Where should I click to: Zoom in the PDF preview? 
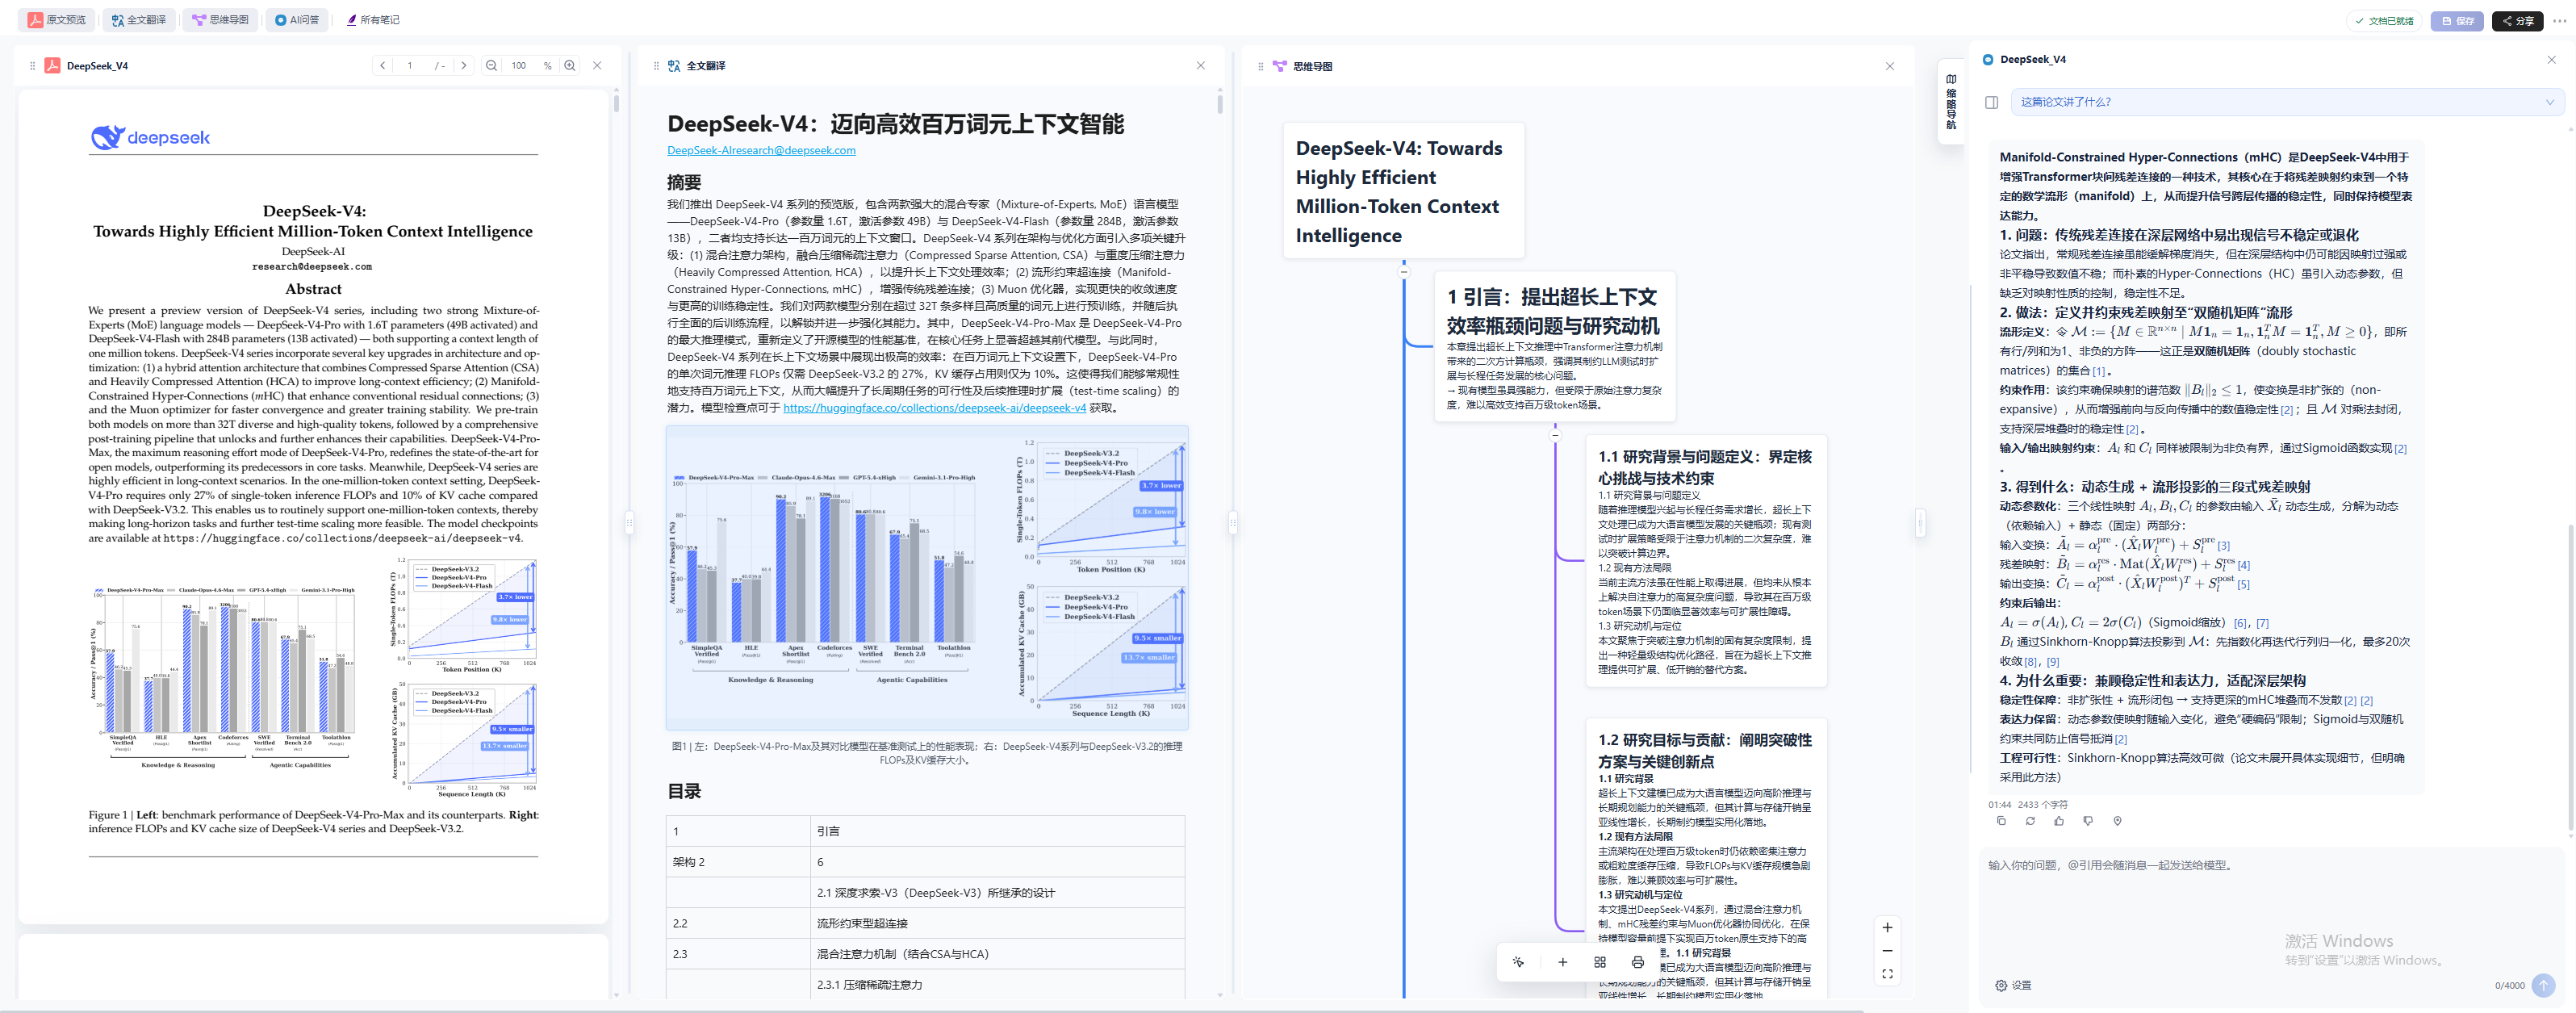(570, 66)
